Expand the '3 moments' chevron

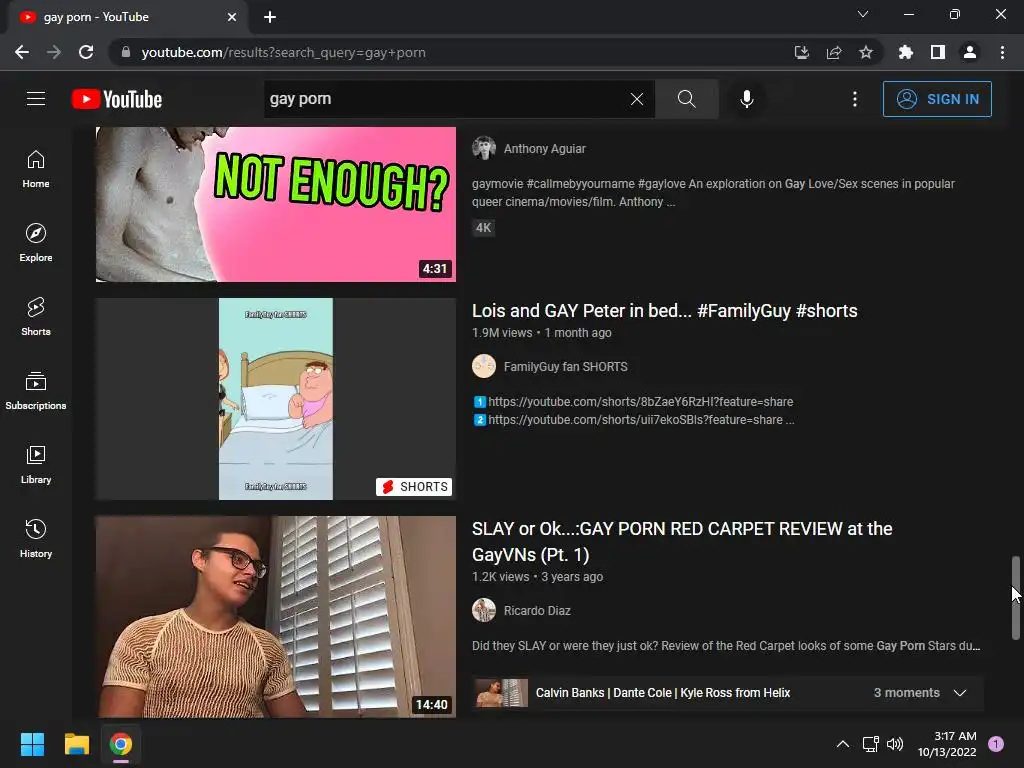[x=960, y=693]
